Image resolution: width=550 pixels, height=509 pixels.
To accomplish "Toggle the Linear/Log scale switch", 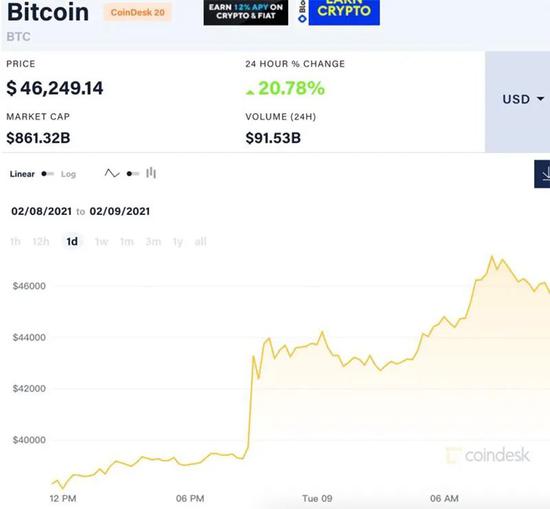I will (x=47, y=174).
